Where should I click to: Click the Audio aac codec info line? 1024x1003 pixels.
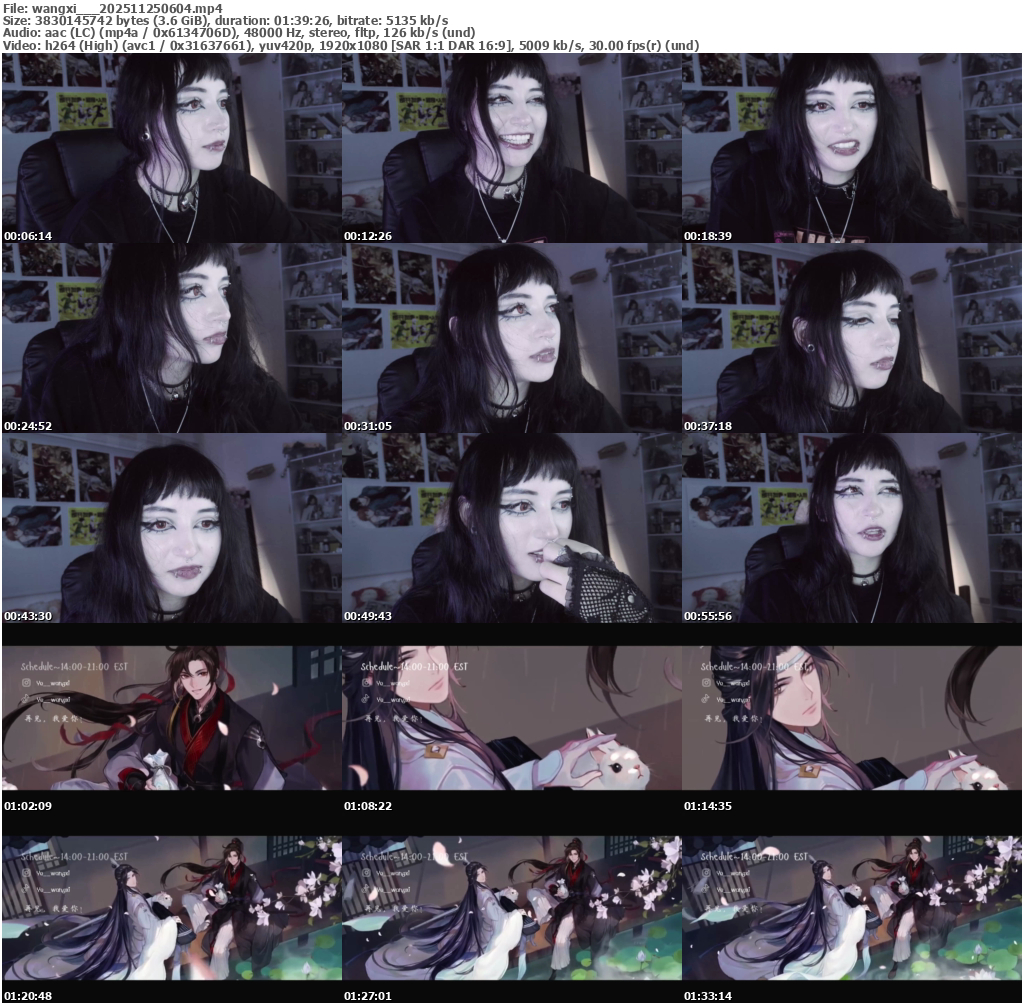coord(239,33)
